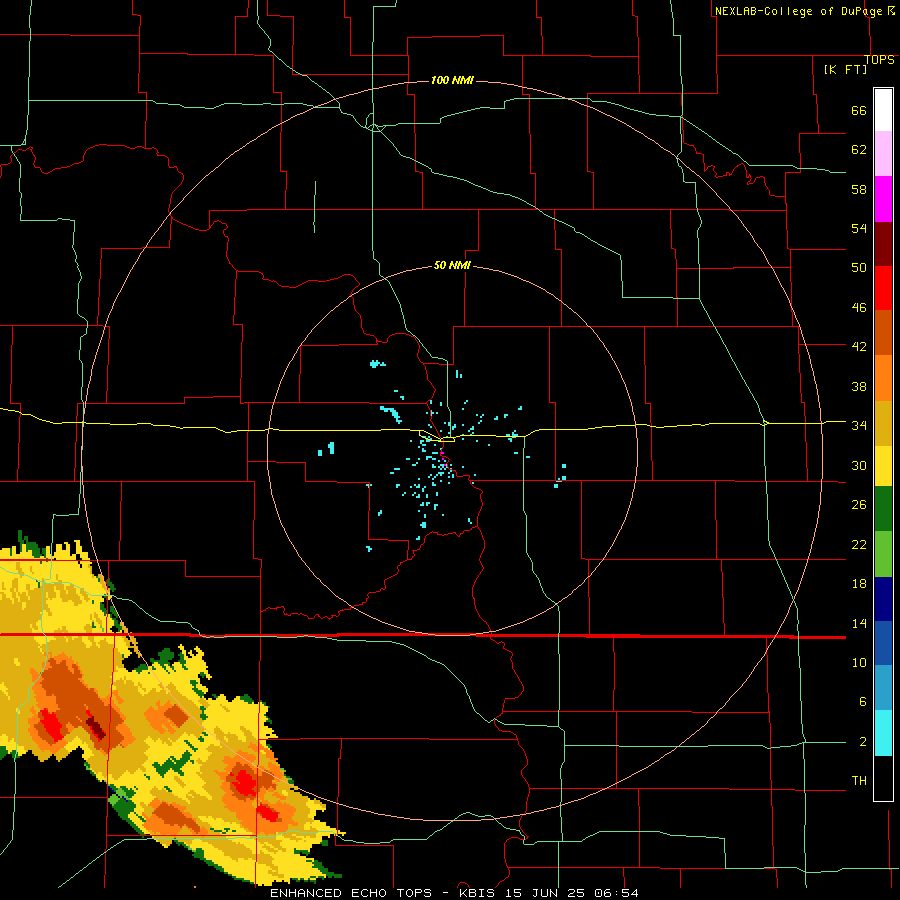Click the gold legend color block
The image size is (900, 900).
[x=883, y=423]
